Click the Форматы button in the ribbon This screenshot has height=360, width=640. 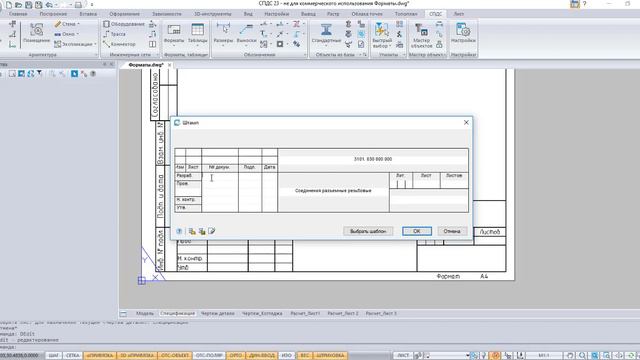coord(174,33)
